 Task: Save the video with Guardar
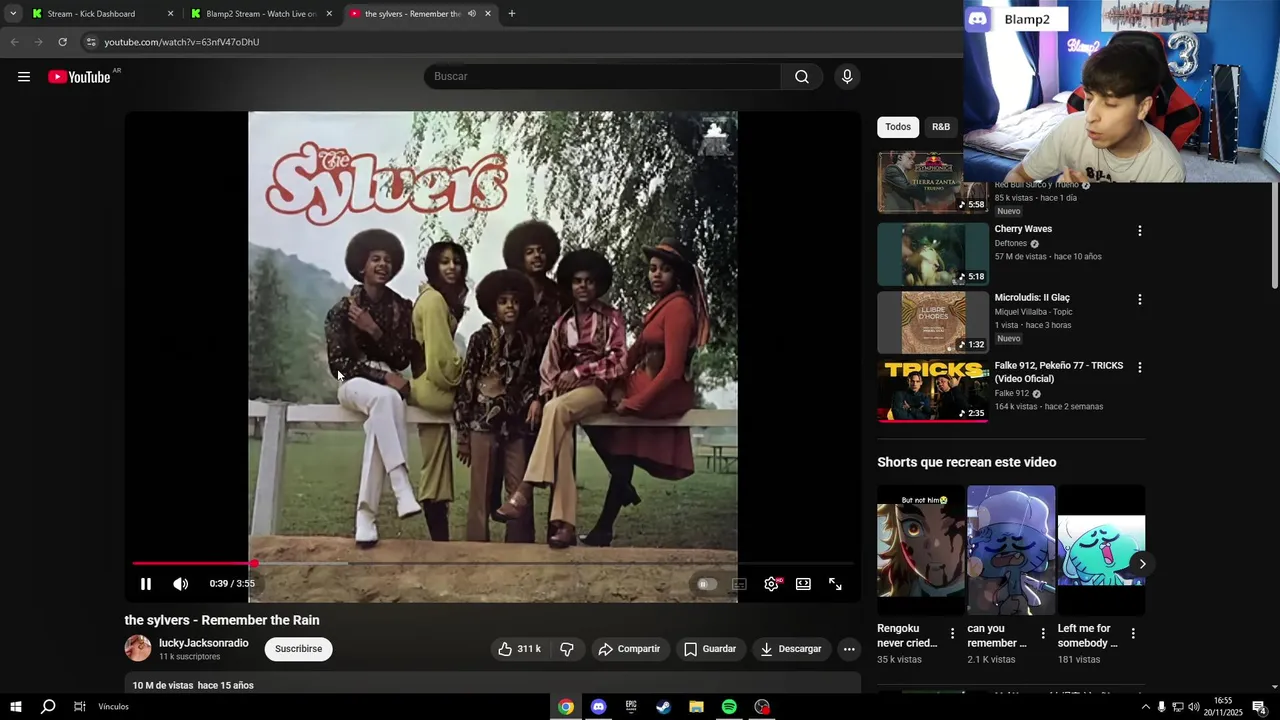710,649
